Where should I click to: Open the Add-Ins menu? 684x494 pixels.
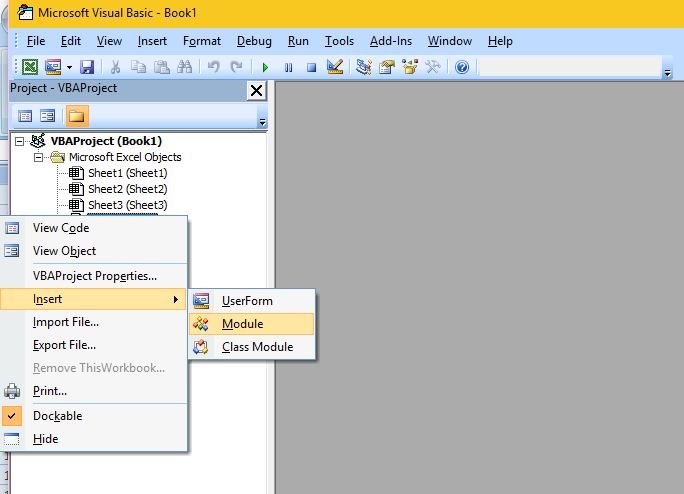coord(390,41)
